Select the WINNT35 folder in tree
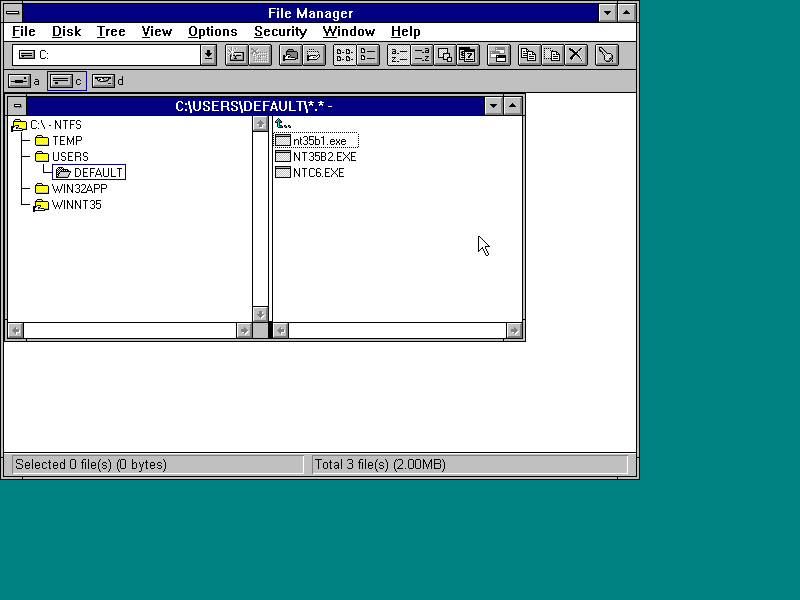 coord(68,205)
